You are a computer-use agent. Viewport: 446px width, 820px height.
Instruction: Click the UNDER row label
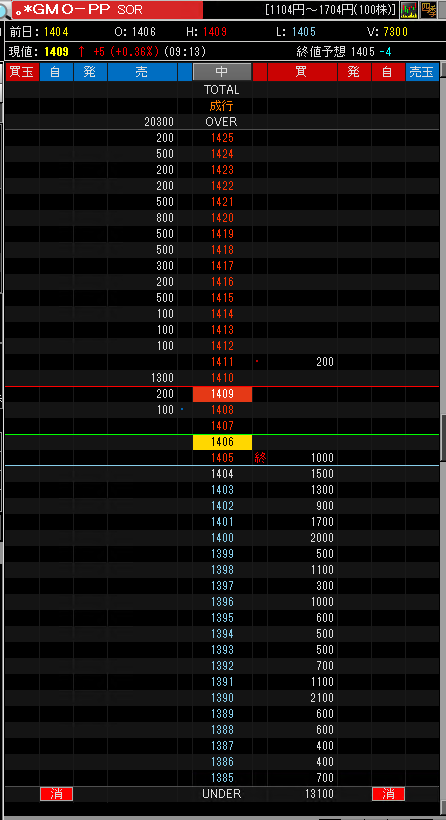coord(222,794)
